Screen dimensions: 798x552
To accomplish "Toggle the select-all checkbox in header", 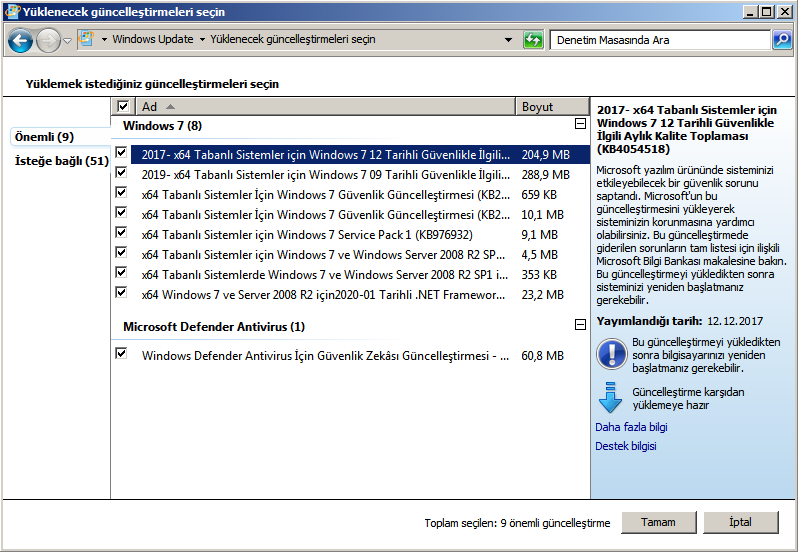I will point(123,106).
